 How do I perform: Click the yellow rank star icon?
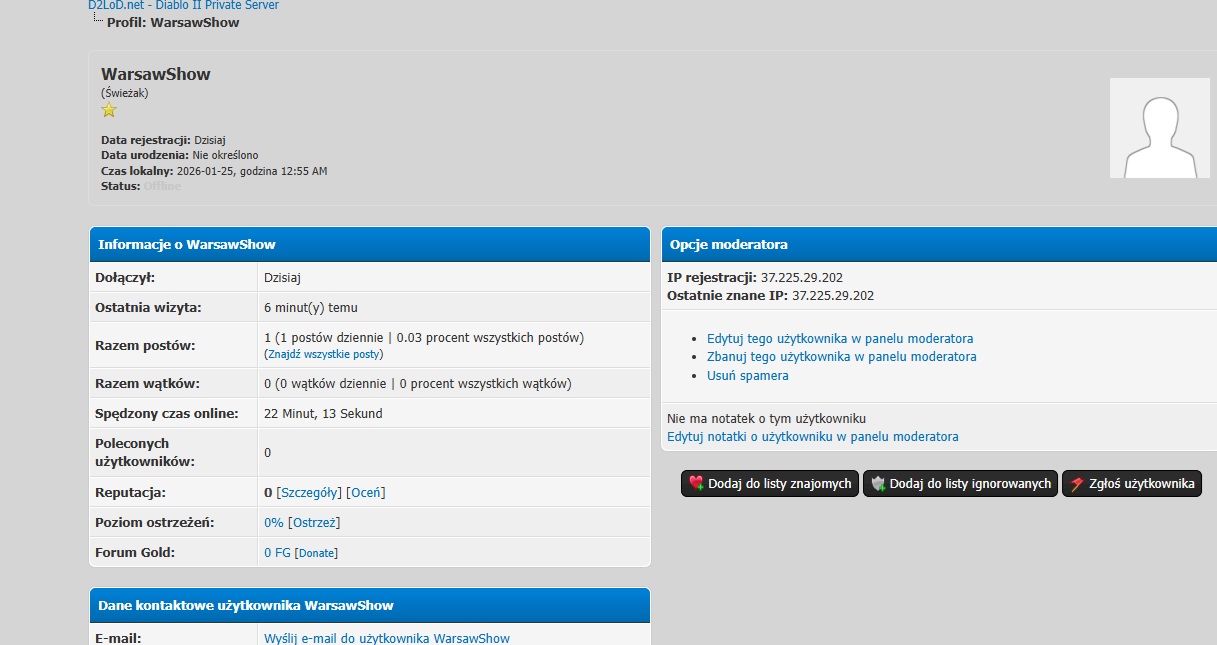(x=109, y=110)
